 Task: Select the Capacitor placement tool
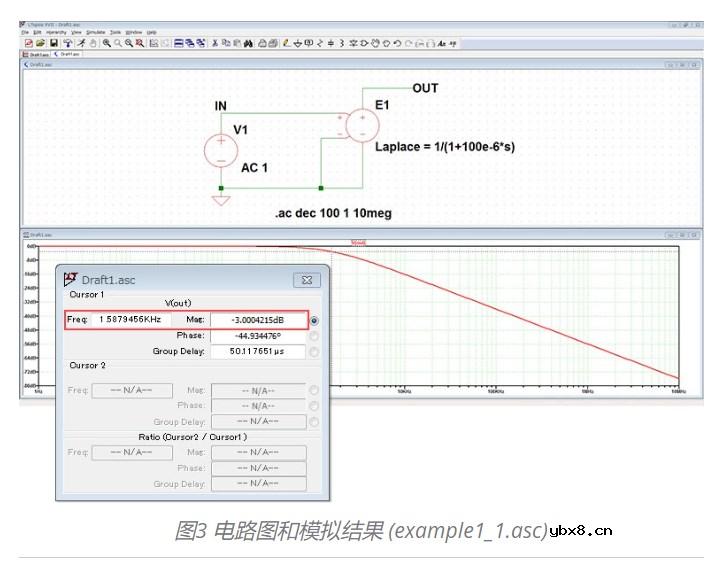[x=330, y=43]
